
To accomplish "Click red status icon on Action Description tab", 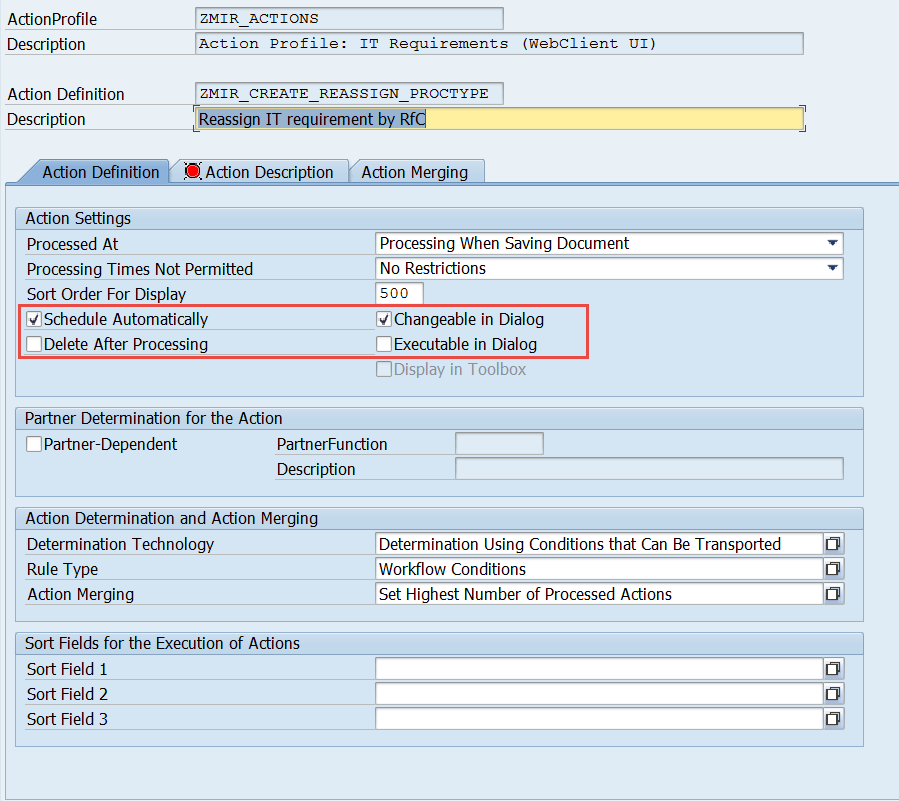I will (x=192, y=172).
